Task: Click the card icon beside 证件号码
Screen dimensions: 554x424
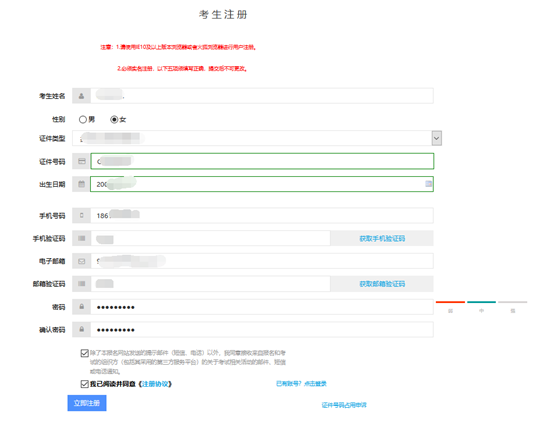Action: click(x=82, y=161)
